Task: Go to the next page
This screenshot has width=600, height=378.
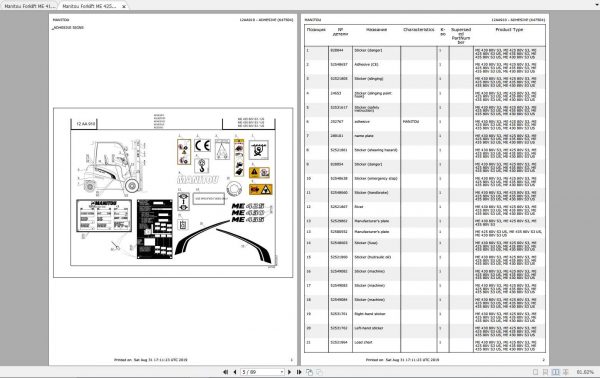Action: [x=289, y=372]
